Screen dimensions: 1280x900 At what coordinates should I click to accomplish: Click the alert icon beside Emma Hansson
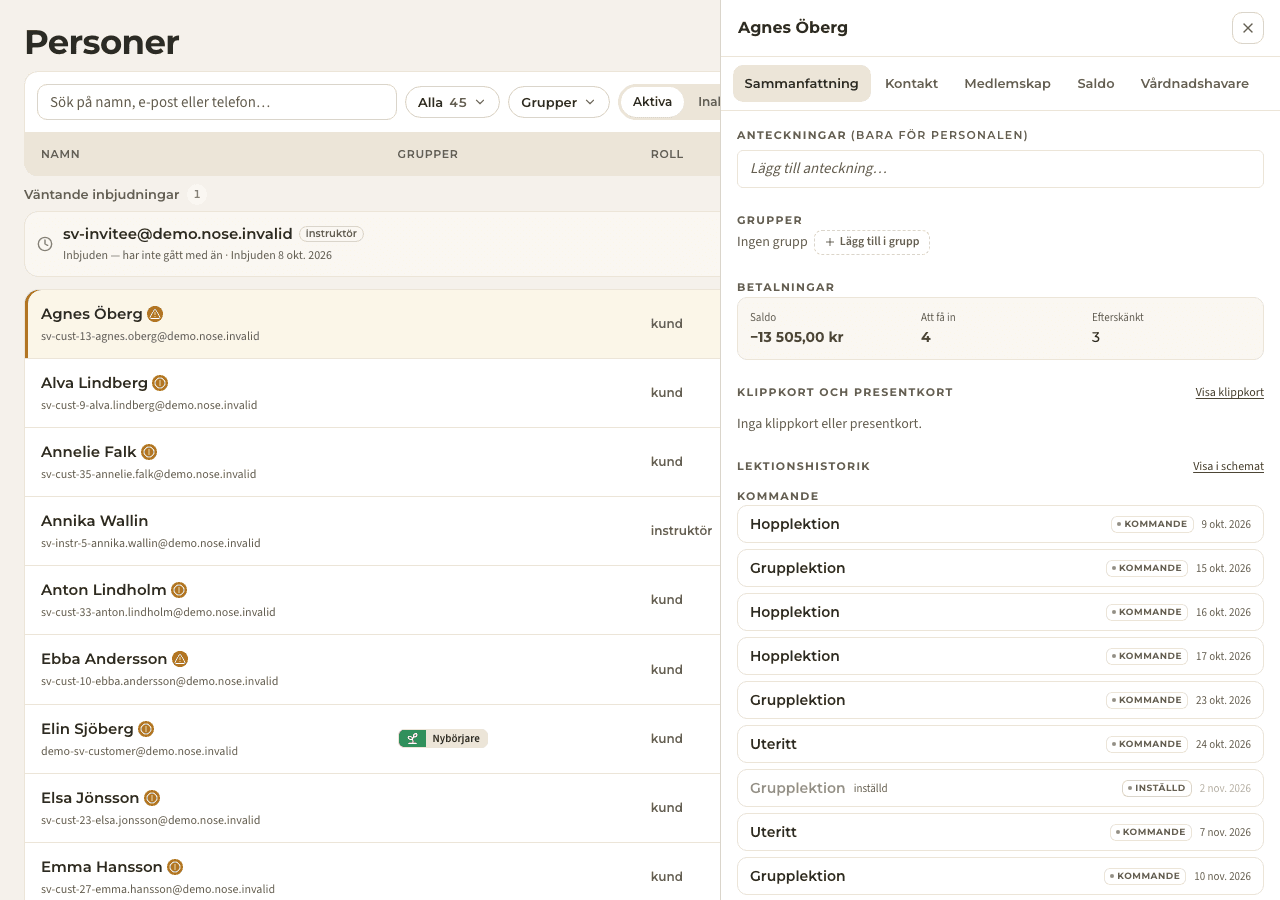pos(175,867)
